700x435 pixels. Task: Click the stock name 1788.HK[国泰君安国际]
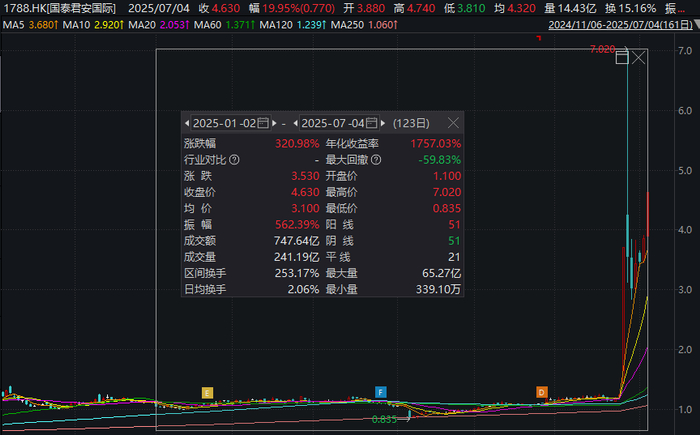click(x=59, y=8)
